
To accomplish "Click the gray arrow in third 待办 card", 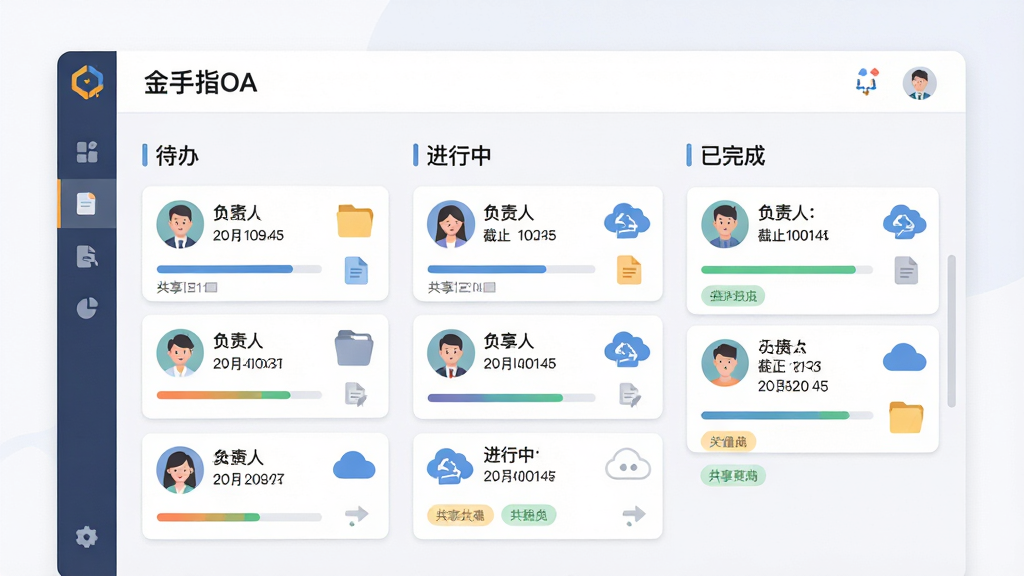I will tap(357, 515).
